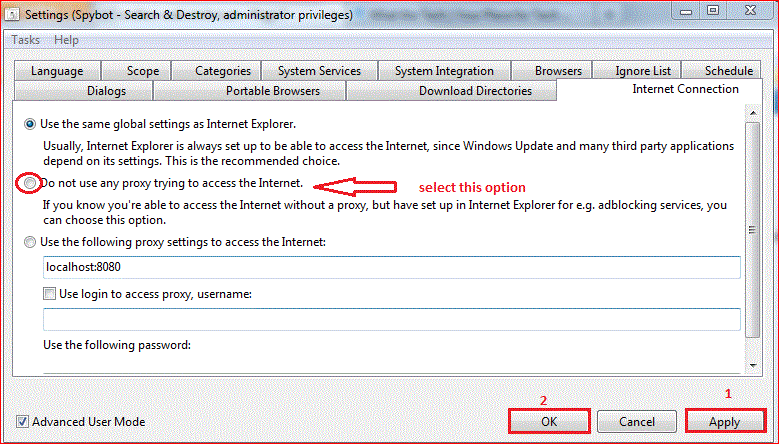Click 'This is the recommended choice' text
The height and width of the screenshot is (444, 779).
tap(252, 161)
